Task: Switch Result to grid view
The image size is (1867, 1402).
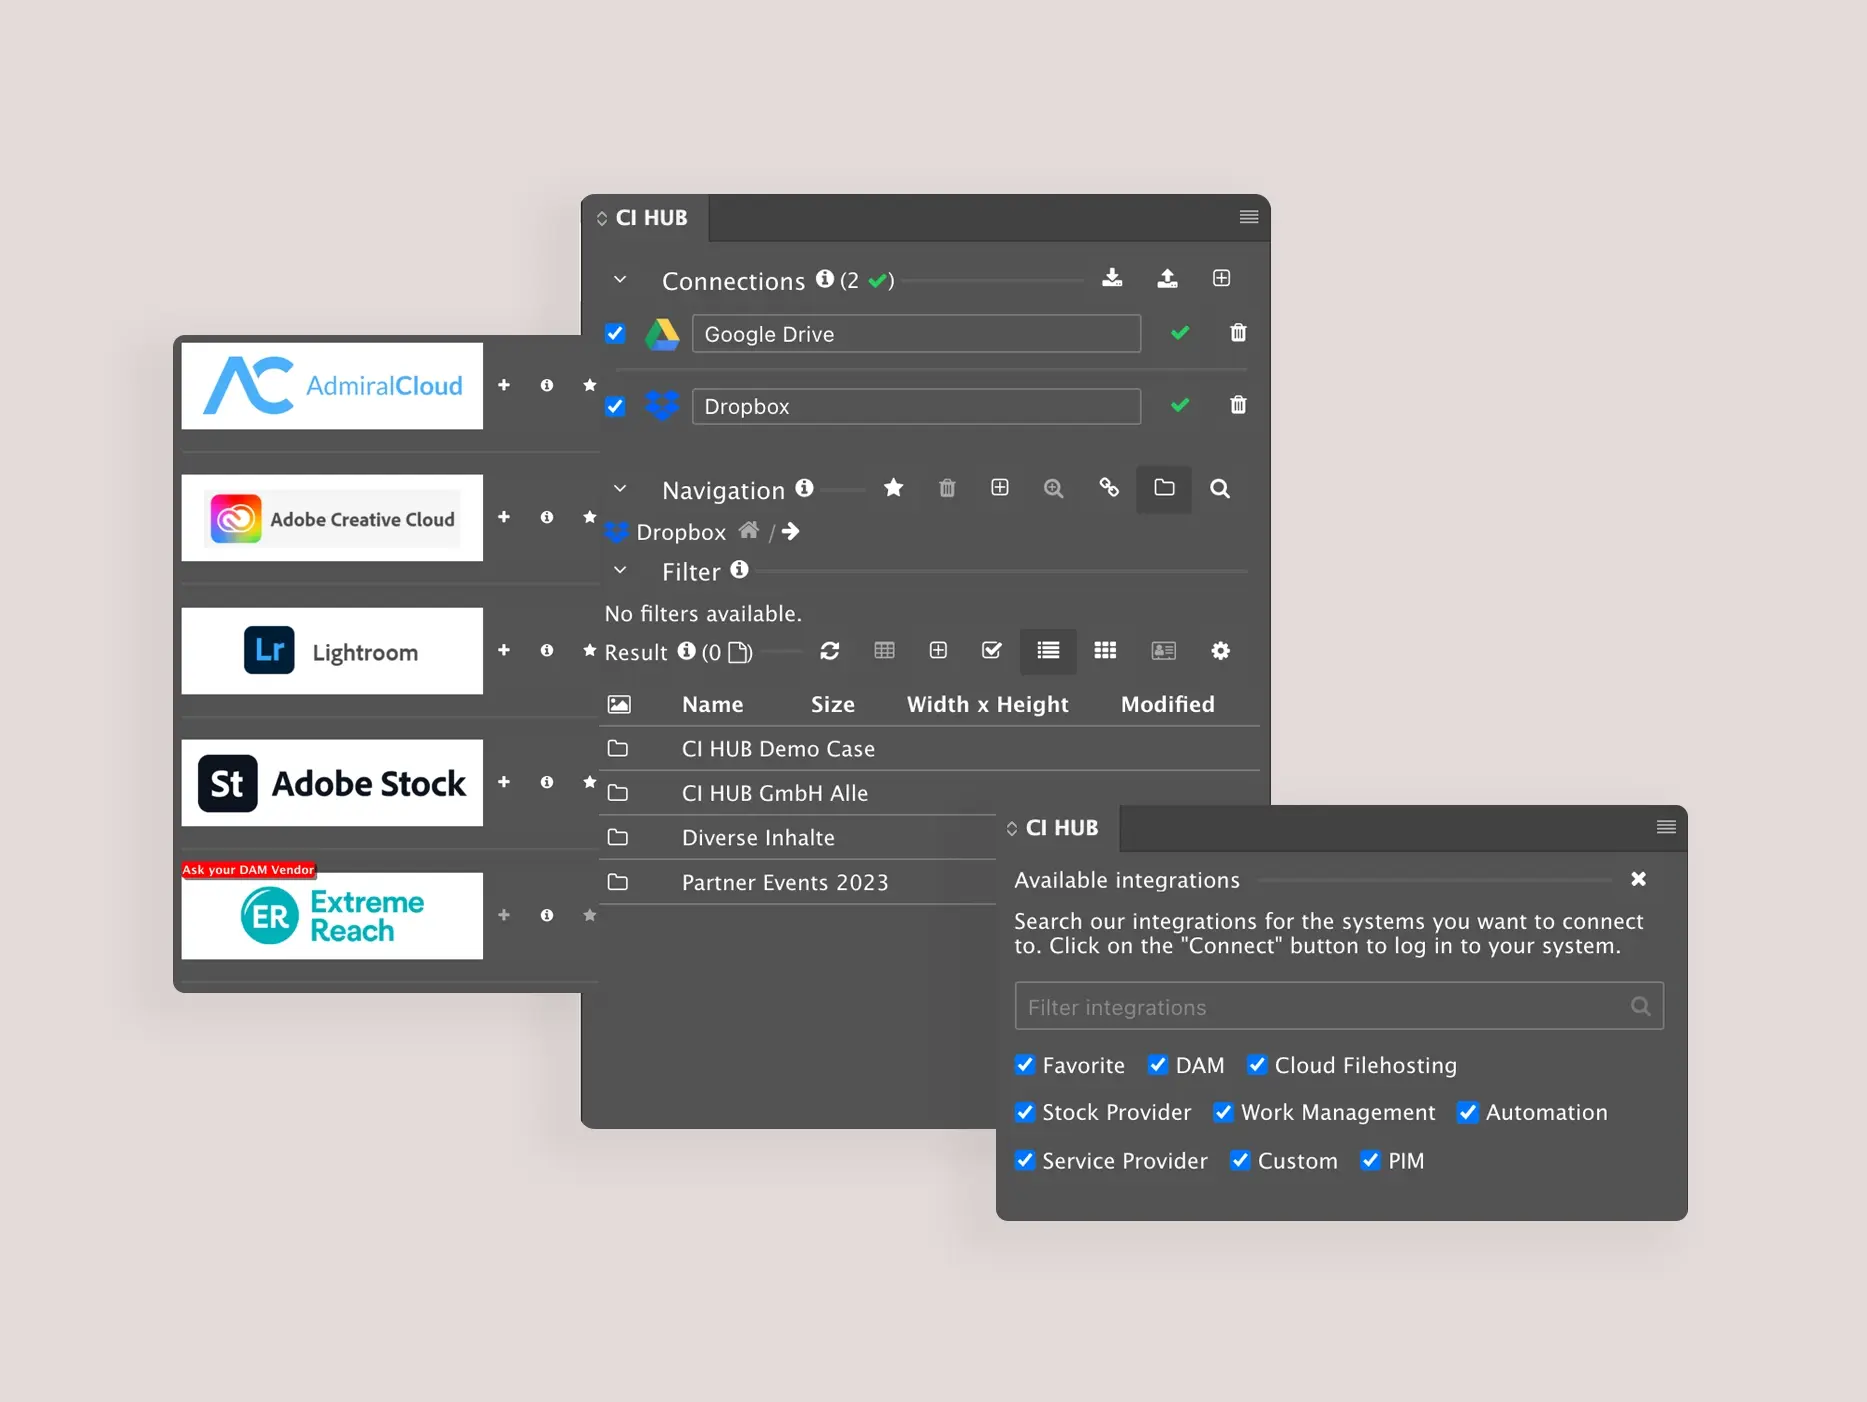Action: [x=1105, y=651]
